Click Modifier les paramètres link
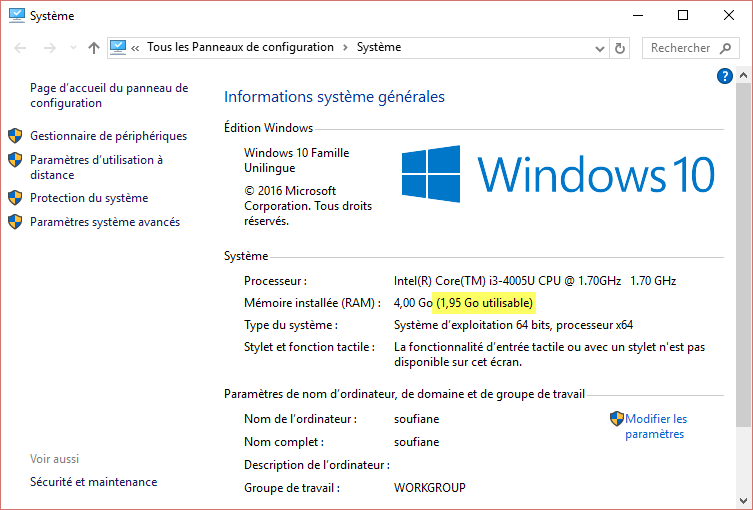The image size is (753, 510). pyautogui.click(x=656, y=426)
